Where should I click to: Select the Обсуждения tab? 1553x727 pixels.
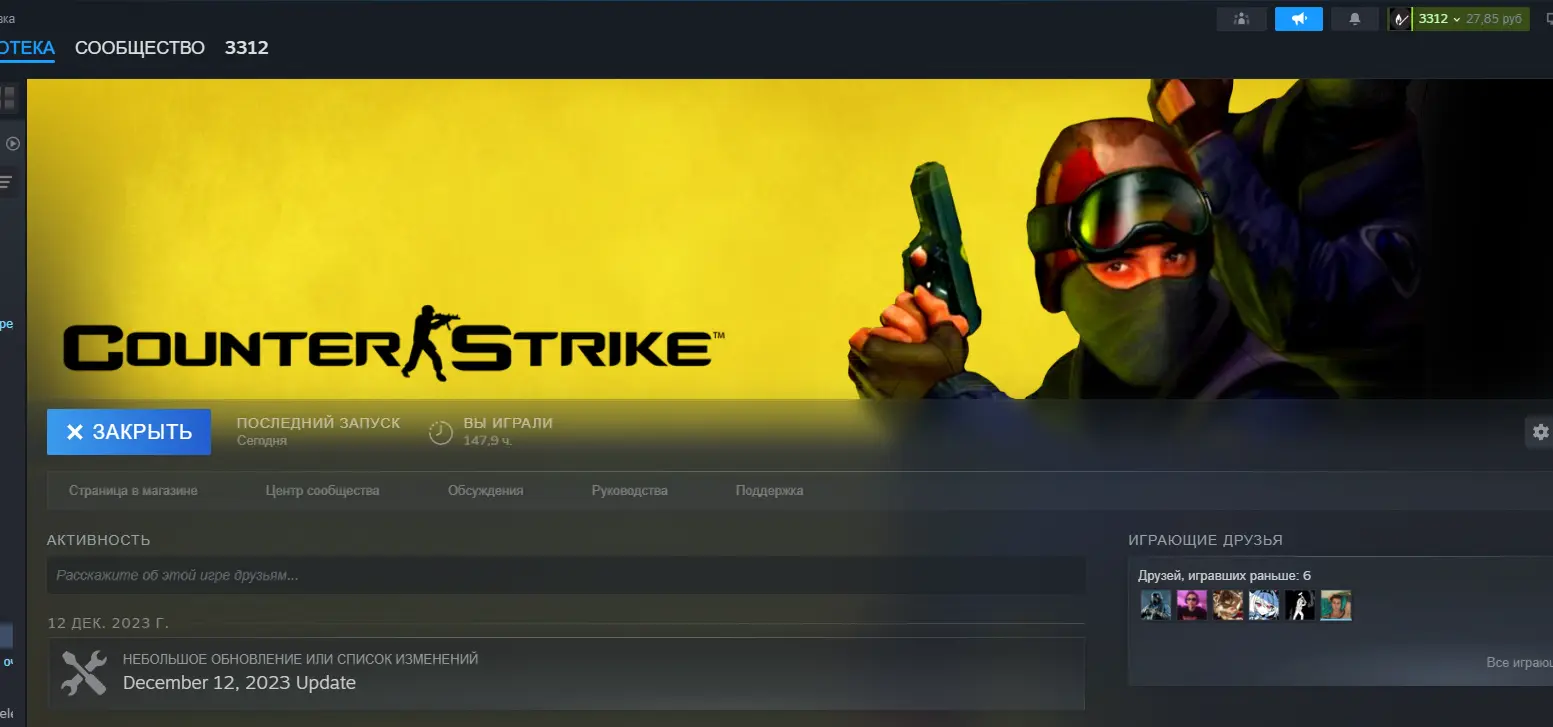pos(486,491)
